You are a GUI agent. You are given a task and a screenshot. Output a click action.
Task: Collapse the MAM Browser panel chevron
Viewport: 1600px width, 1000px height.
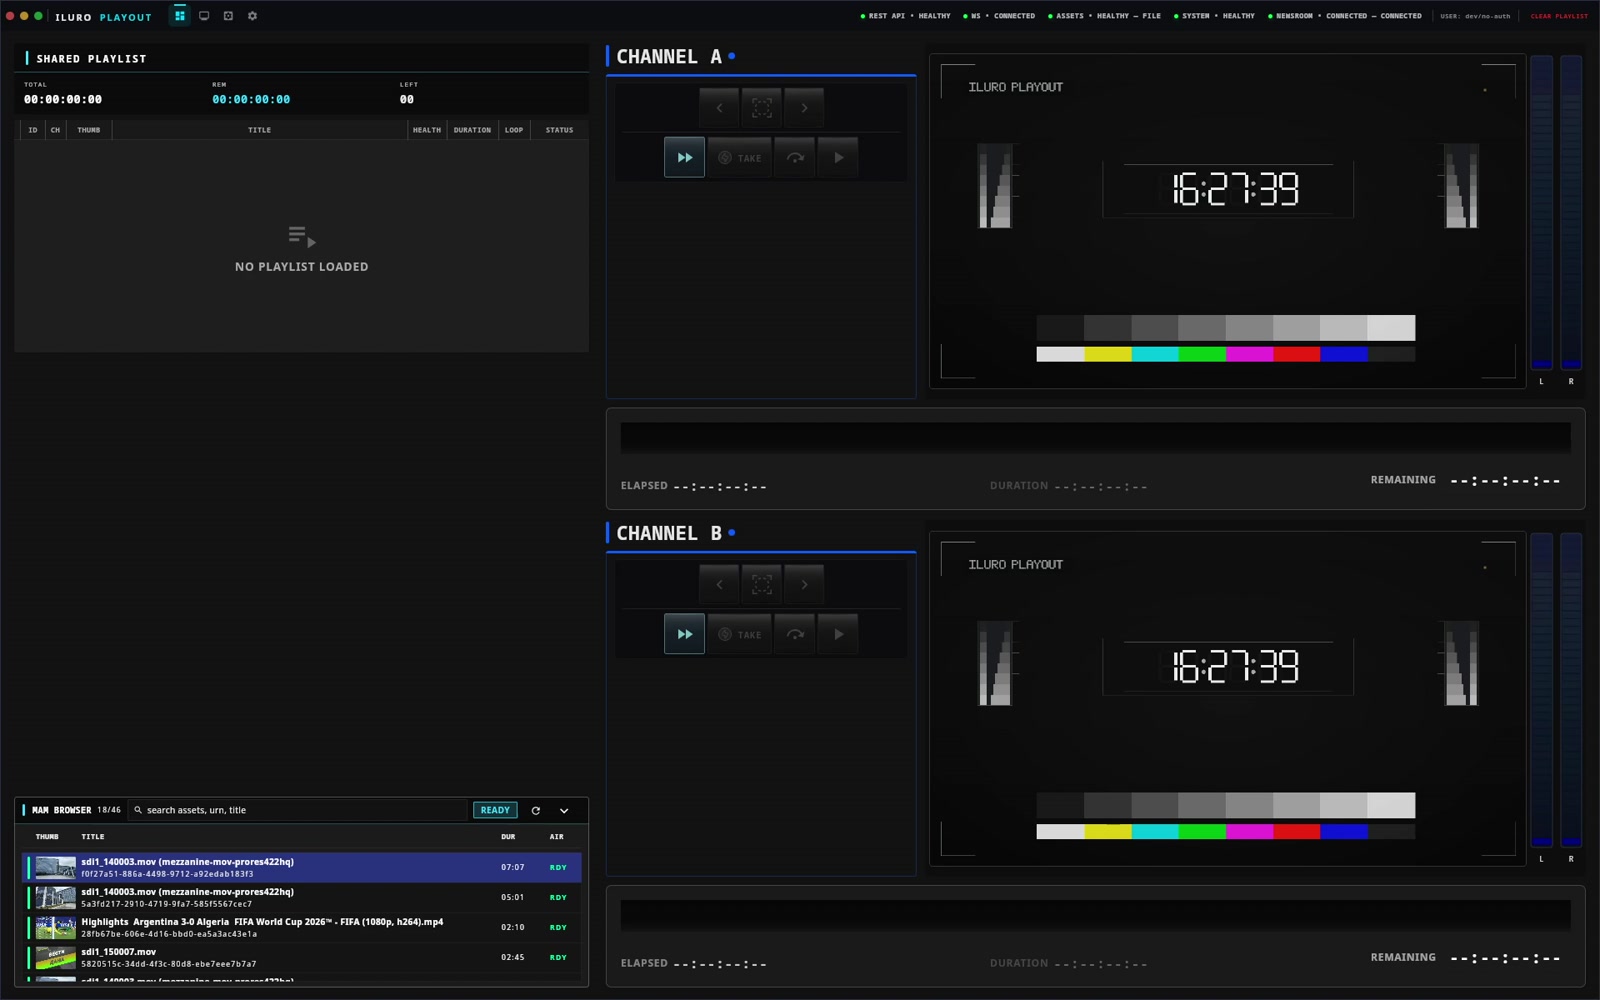coord(564,811)
